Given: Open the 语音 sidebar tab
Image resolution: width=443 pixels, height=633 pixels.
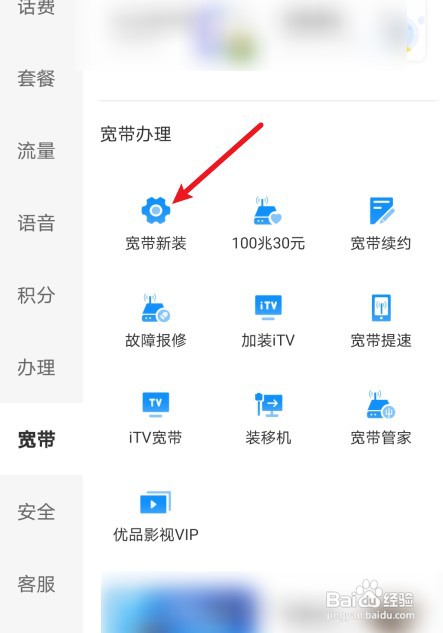Looking at the screenshot, I should click(36, 223).
